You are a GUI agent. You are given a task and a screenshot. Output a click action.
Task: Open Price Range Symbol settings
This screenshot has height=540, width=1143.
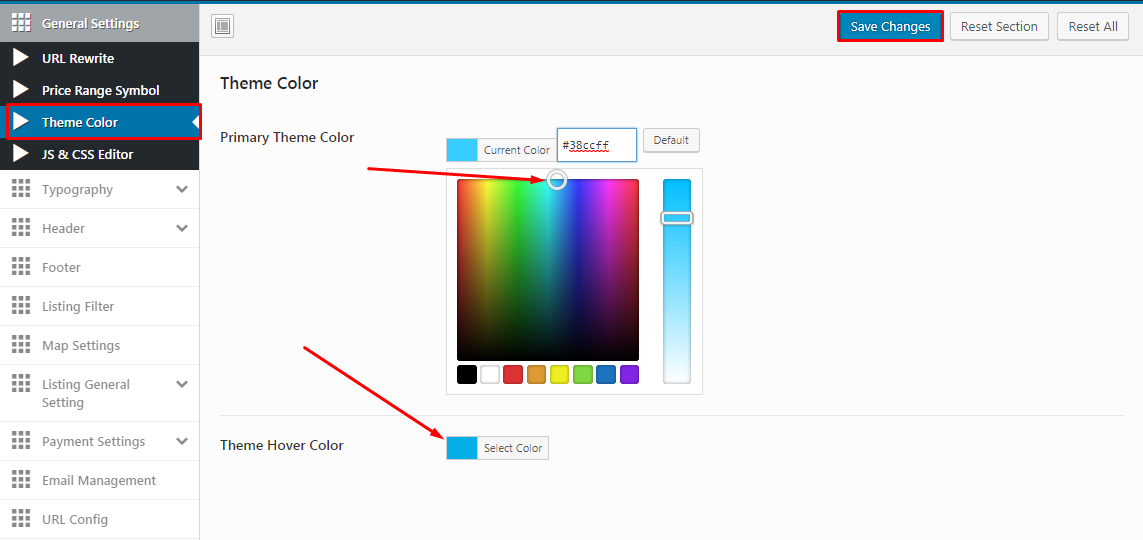pyautogui.click(x=100, y=90)
